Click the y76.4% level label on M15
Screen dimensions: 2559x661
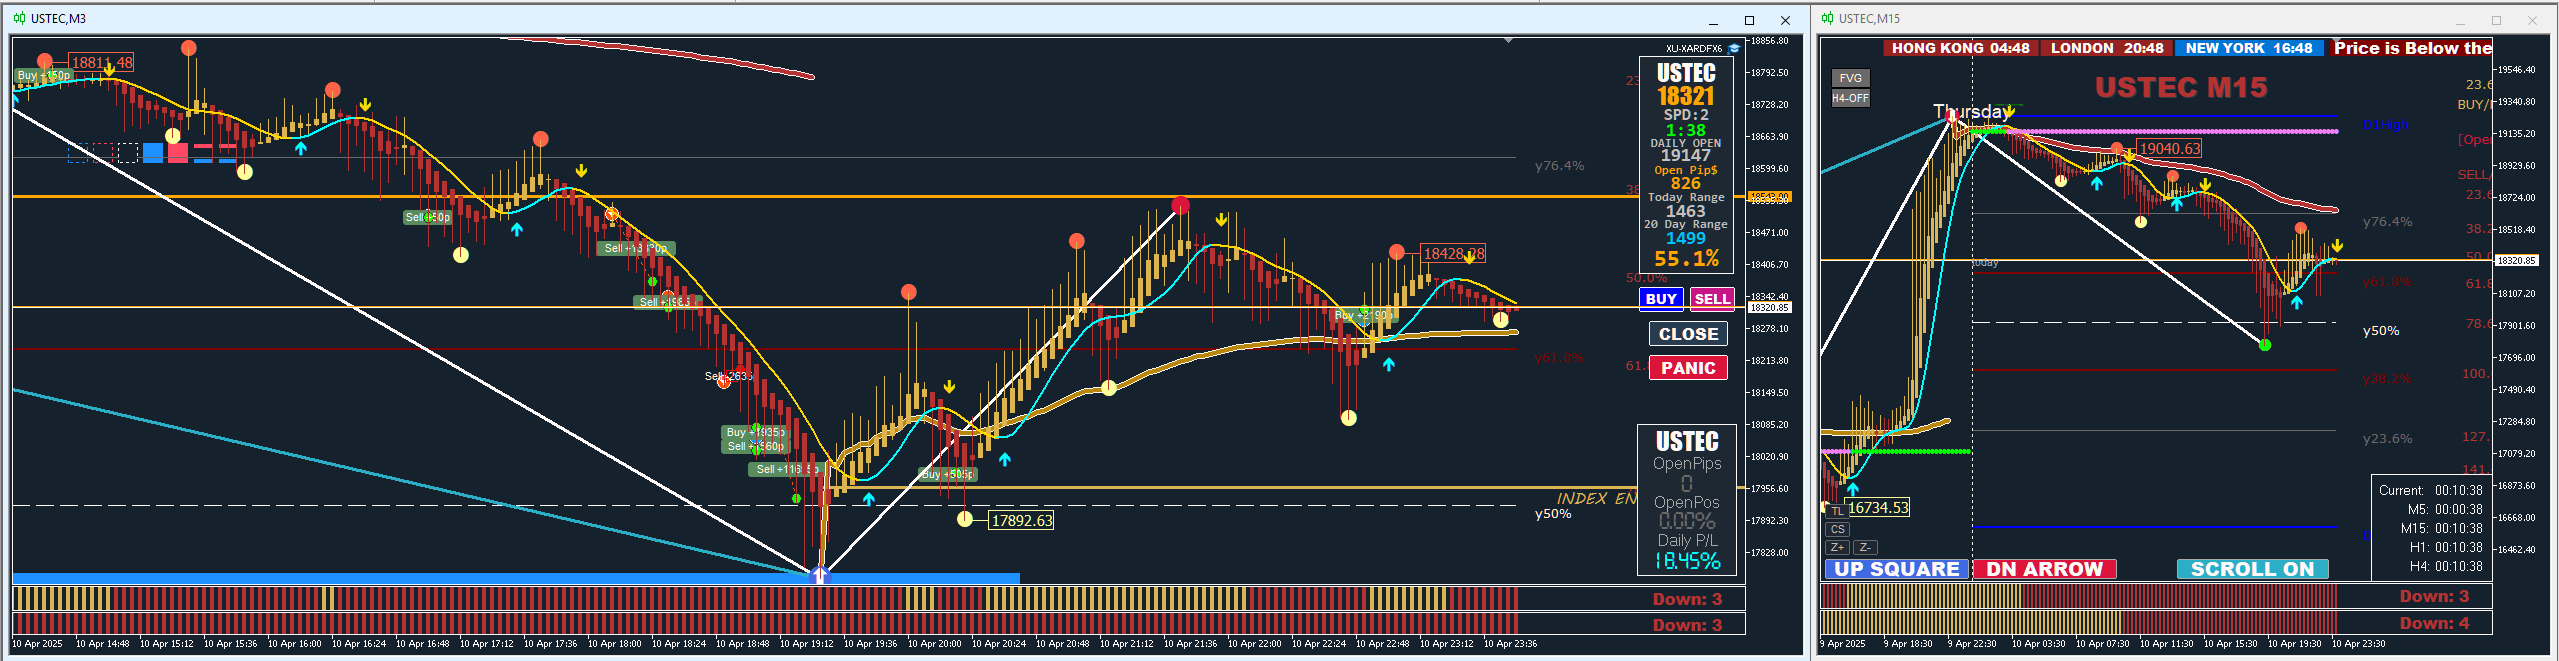click(x=2387, y=222)
